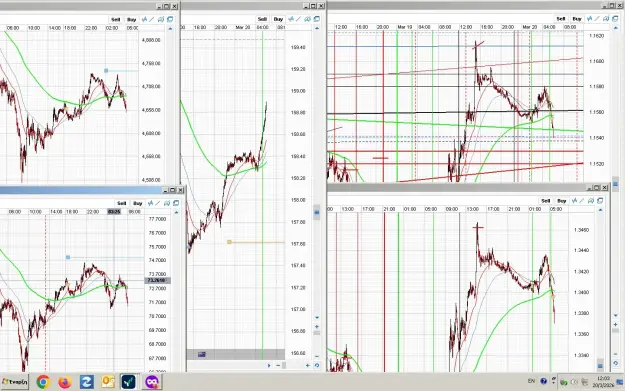This screenshot has height=391, width=625.
Task: Vertical zoom-in plus on the 1.3400 chart
Action: [616, 324]
